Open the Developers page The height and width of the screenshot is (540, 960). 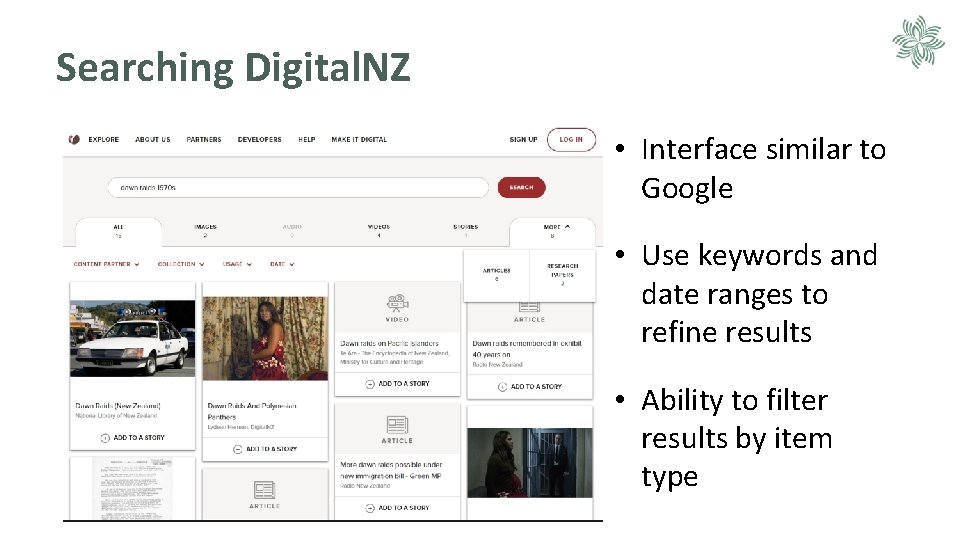[x=260, y=140]
